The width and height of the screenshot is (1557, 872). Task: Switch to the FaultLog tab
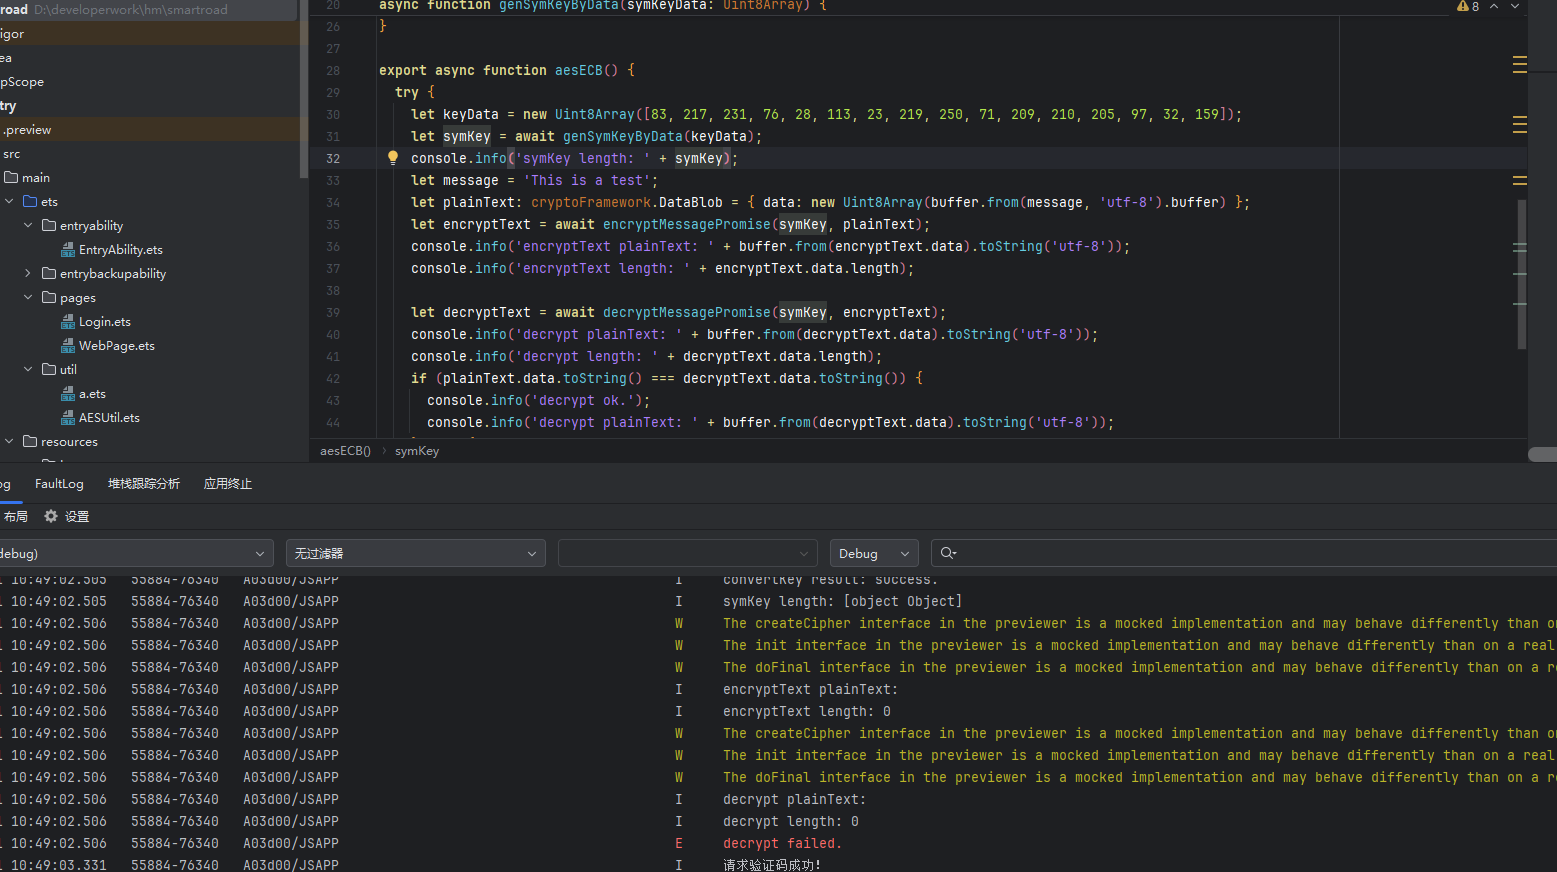click(x=59, y=484)
